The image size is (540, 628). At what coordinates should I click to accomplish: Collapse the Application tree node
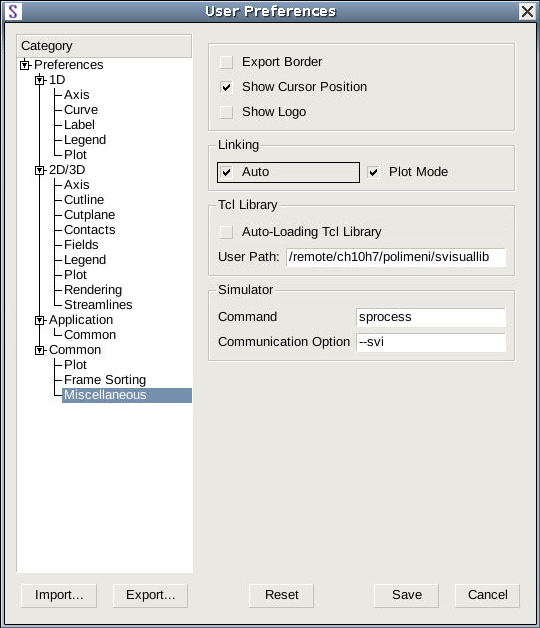[40, 320]
